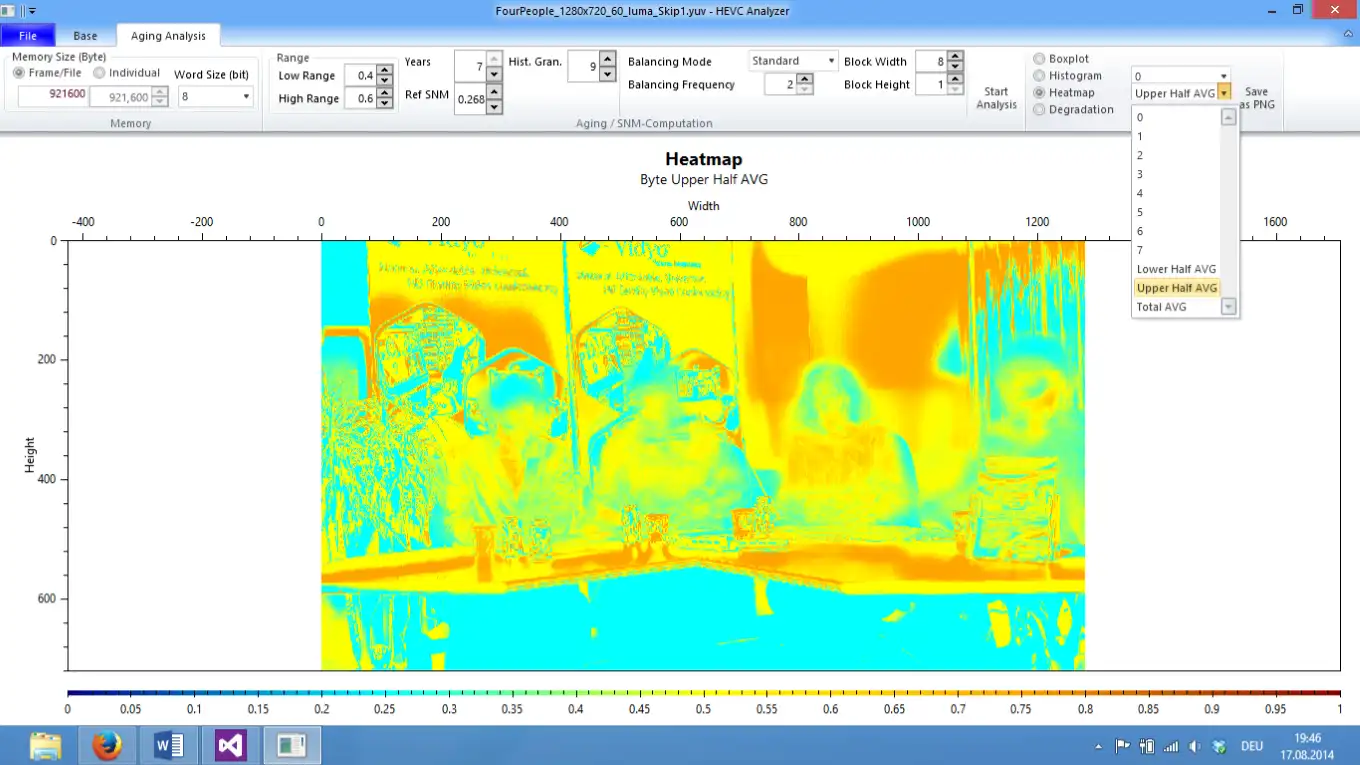The width and height of the screenshot is (1360, 765).
Task: Click the Start Analysis button
Action: point(996,98)
